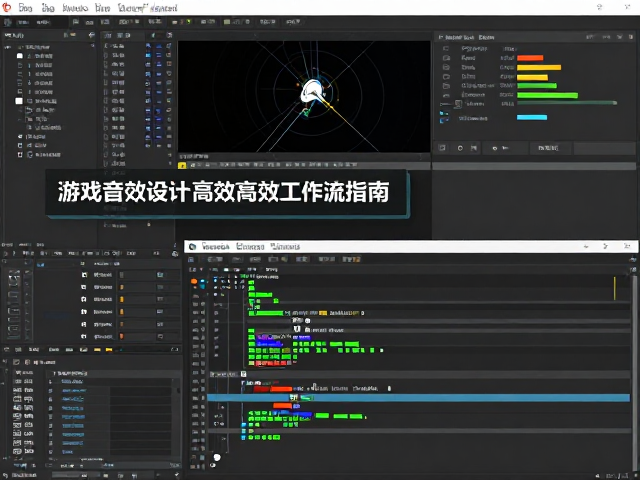Screen dimensions: 640x480
Task: Select the white listener object in the viewport
Action: click(312, 91)
